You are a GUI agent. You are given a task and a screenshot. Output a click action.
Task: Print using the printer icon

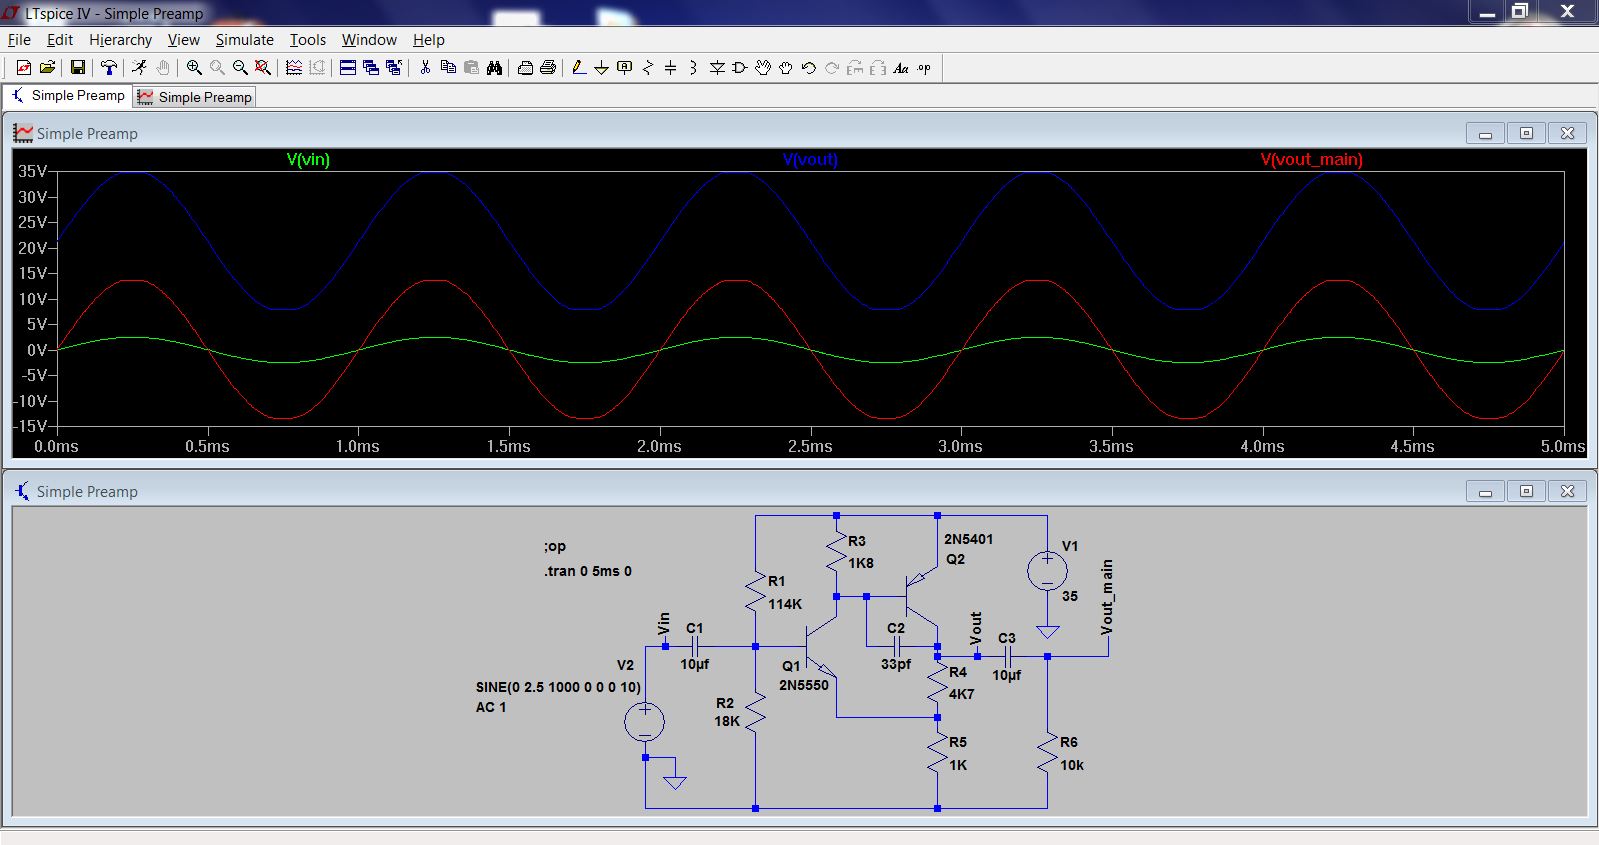click(x=548, y=67)
